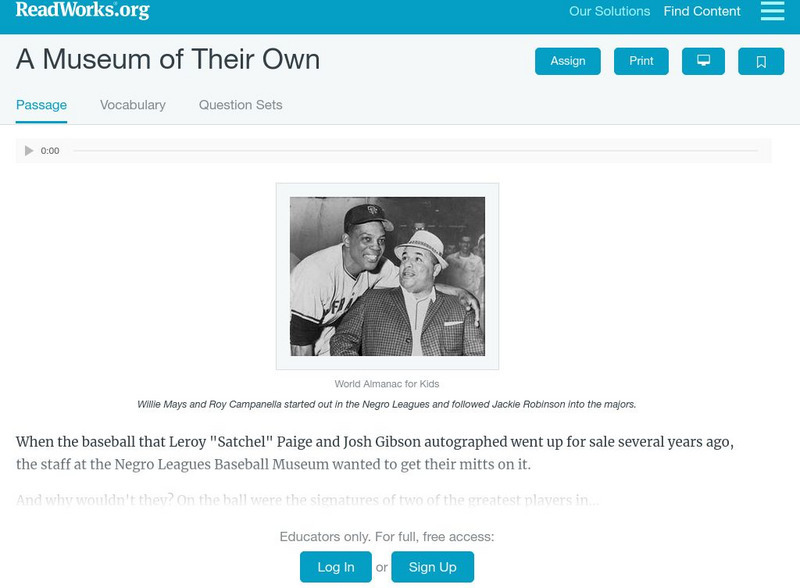Click the projector display mode icon
Screen dimensions: 800x588
point(703,61)
